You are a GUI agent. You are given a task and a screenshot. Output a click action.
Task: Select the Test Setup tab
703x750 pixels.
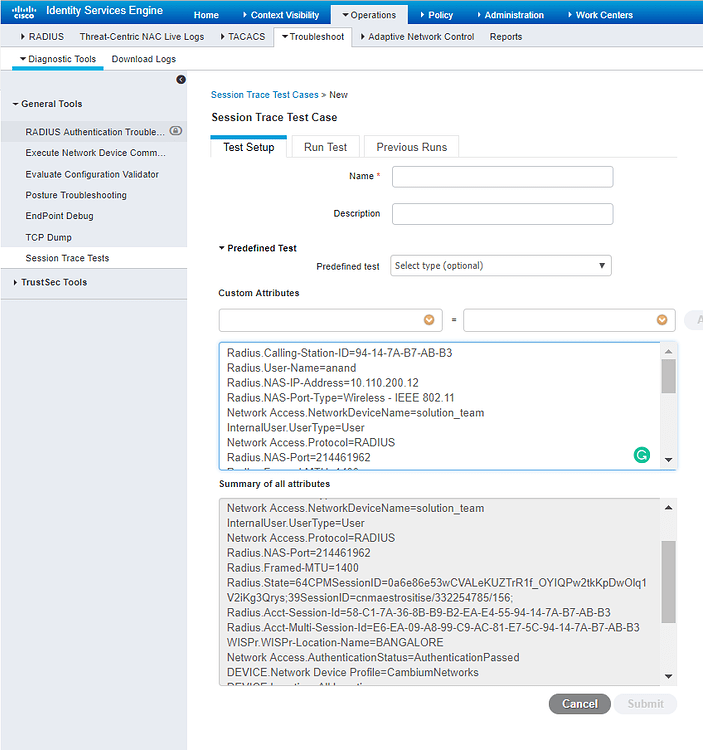point(249,147)
